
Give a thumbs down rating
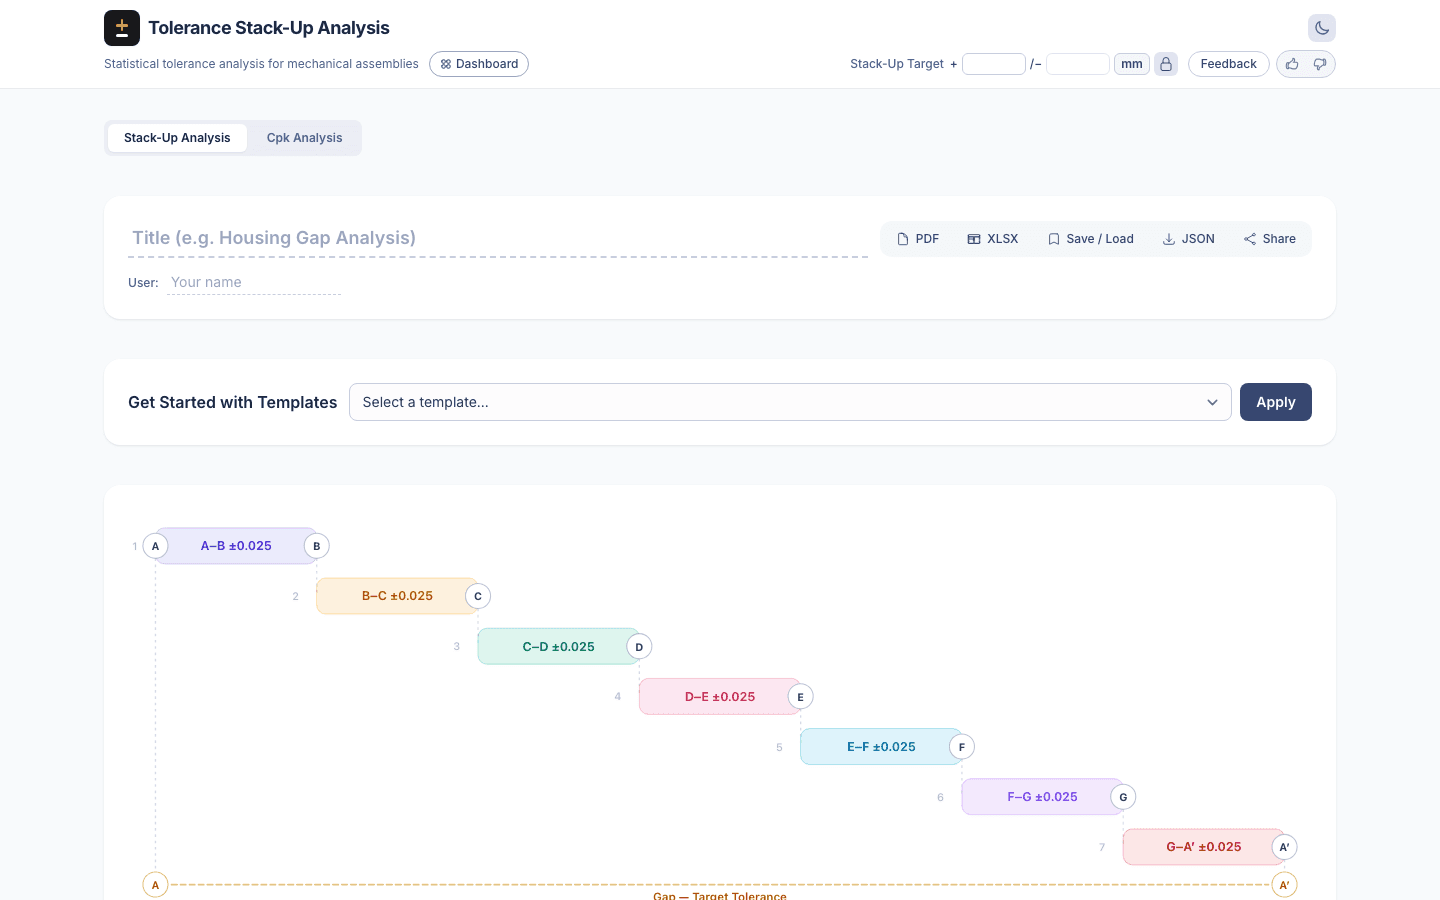pyautogui.click(x=1319, y=63)
